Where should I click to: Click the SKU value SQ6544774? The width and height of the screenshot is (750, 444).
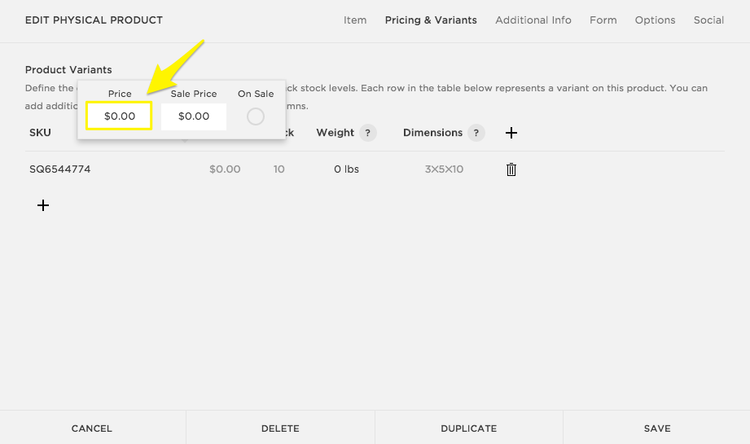click(60, 170)
